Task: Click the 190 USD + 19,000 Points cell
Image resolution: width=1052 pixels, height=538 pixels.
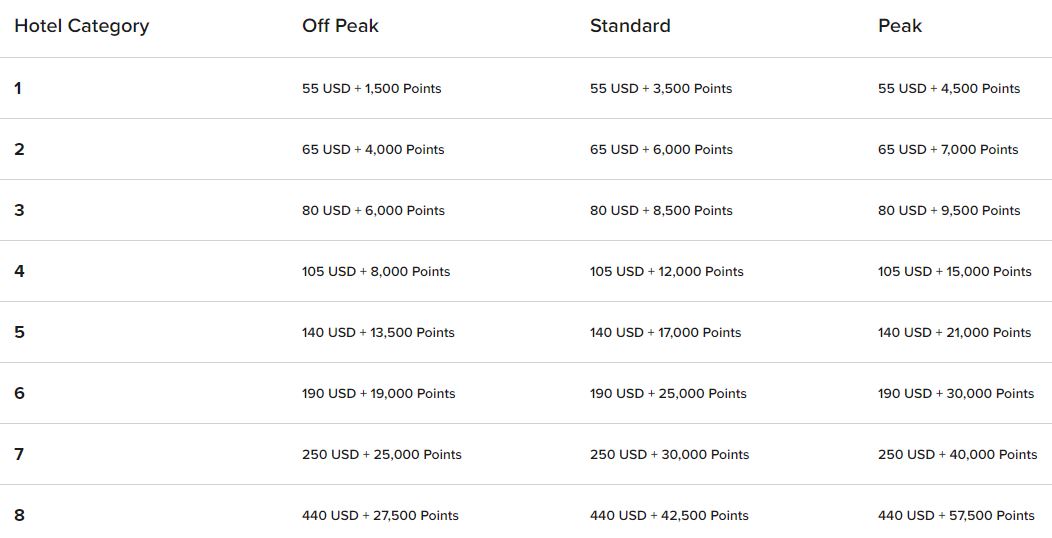Action: [x=378, y=393]
